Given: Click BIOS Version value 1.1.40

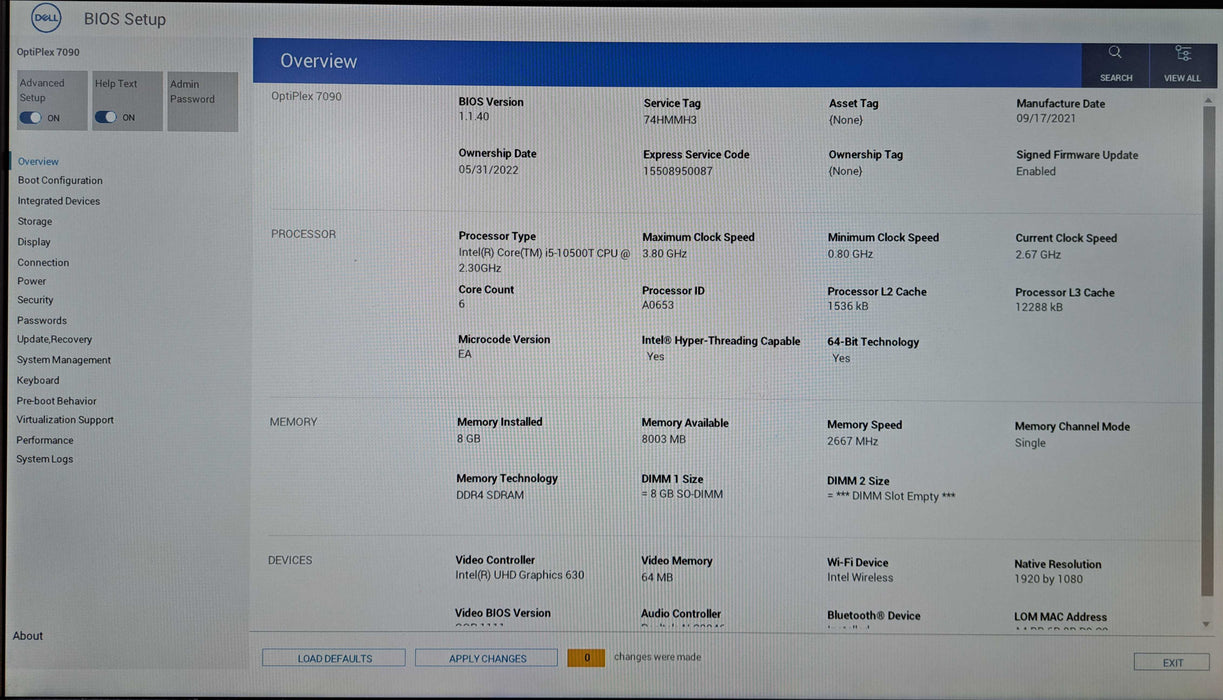Looking at the screenshot, I should click(474, 117).
